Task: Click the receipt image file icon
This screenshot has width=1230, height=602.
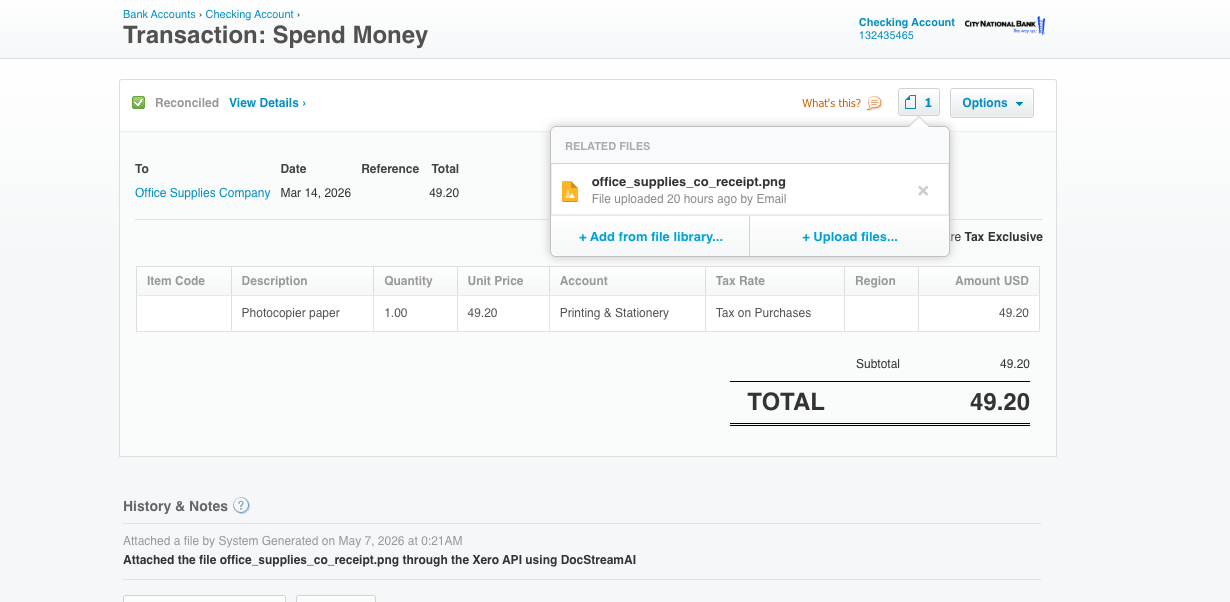Action: point(570,191)
